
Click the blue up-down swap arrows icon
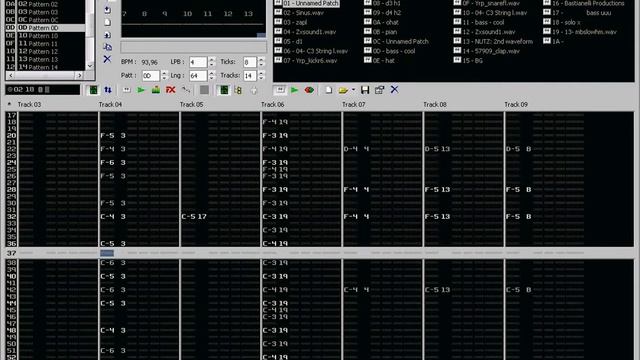108,90
